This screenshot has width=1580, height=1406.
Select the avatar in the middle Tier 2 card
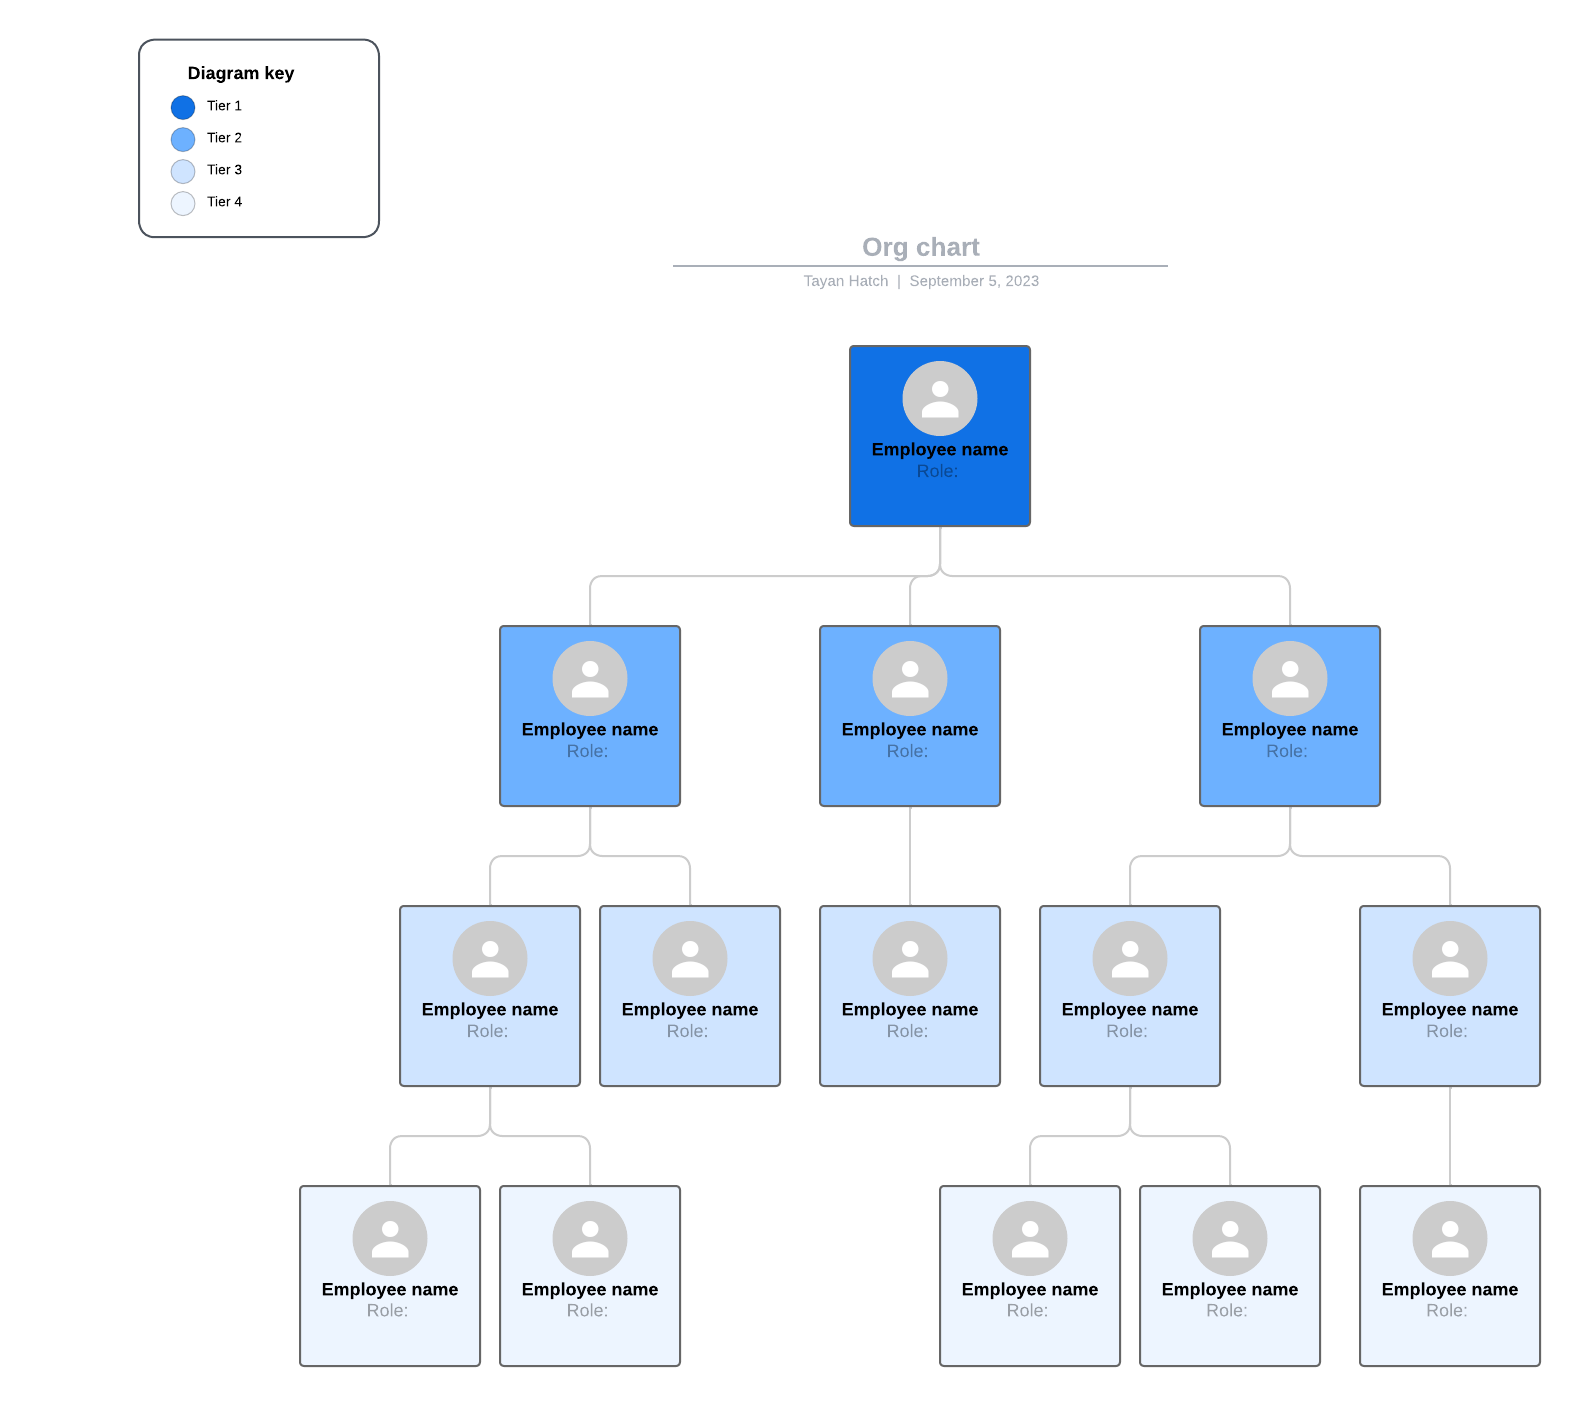pos(909,678)
